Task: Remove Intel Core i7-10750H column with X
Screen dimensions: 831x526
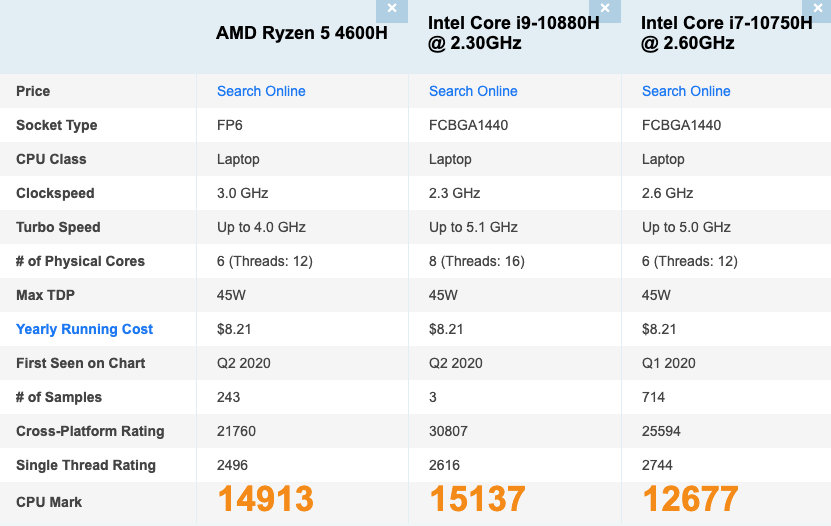Action: (817, 10)
